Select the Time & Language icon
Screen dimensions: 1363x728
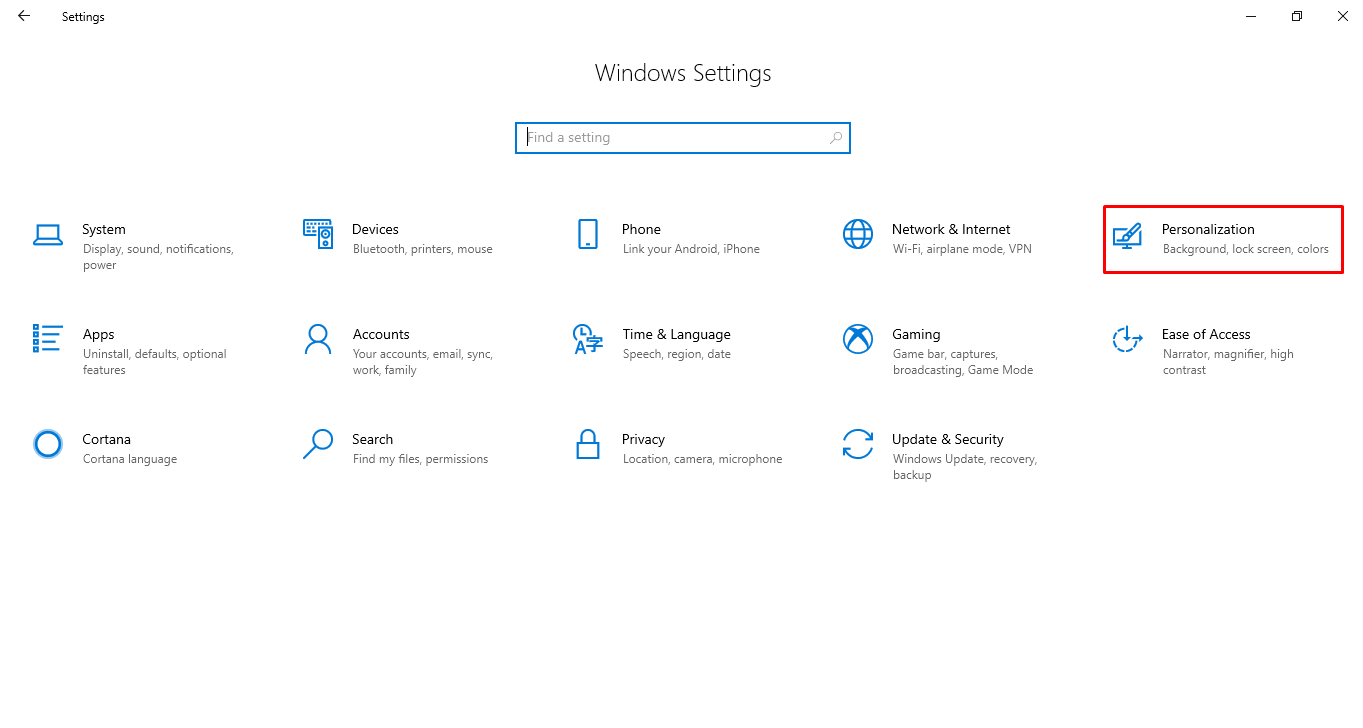click(x=588, y=339)
